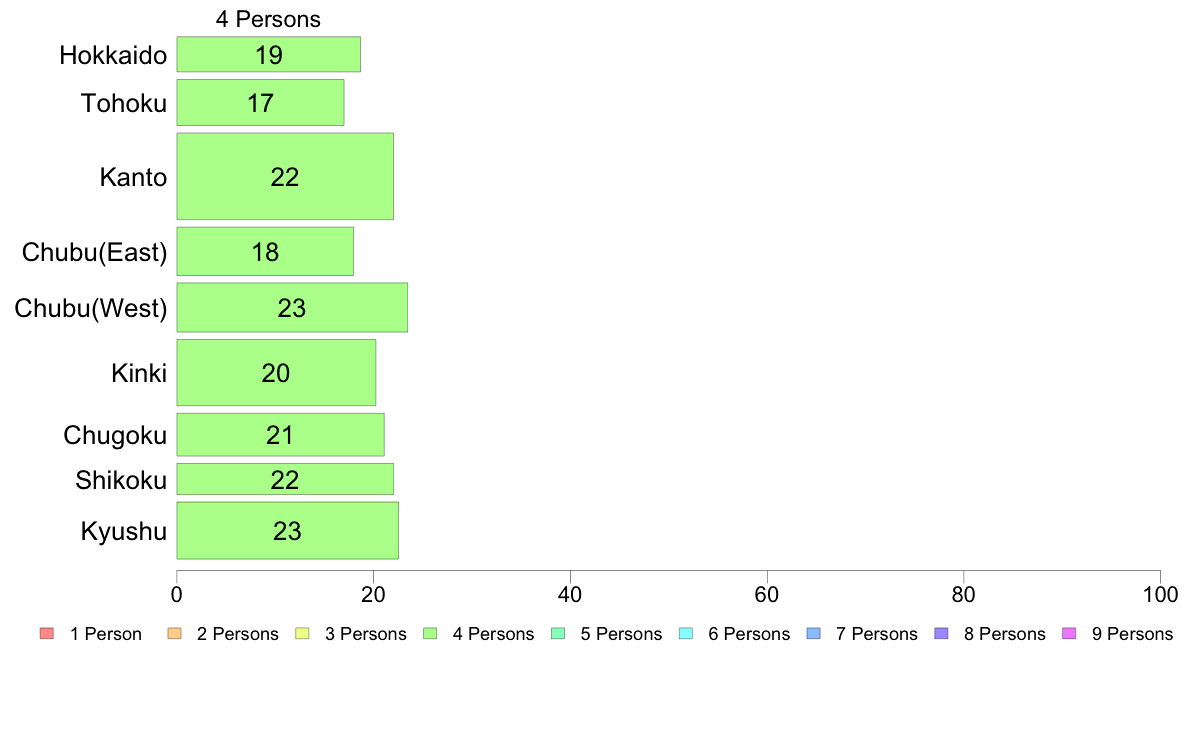Click the Shikoku bar with value 22
This screenshot has height=736, width=1188.
tap(285, 479)
